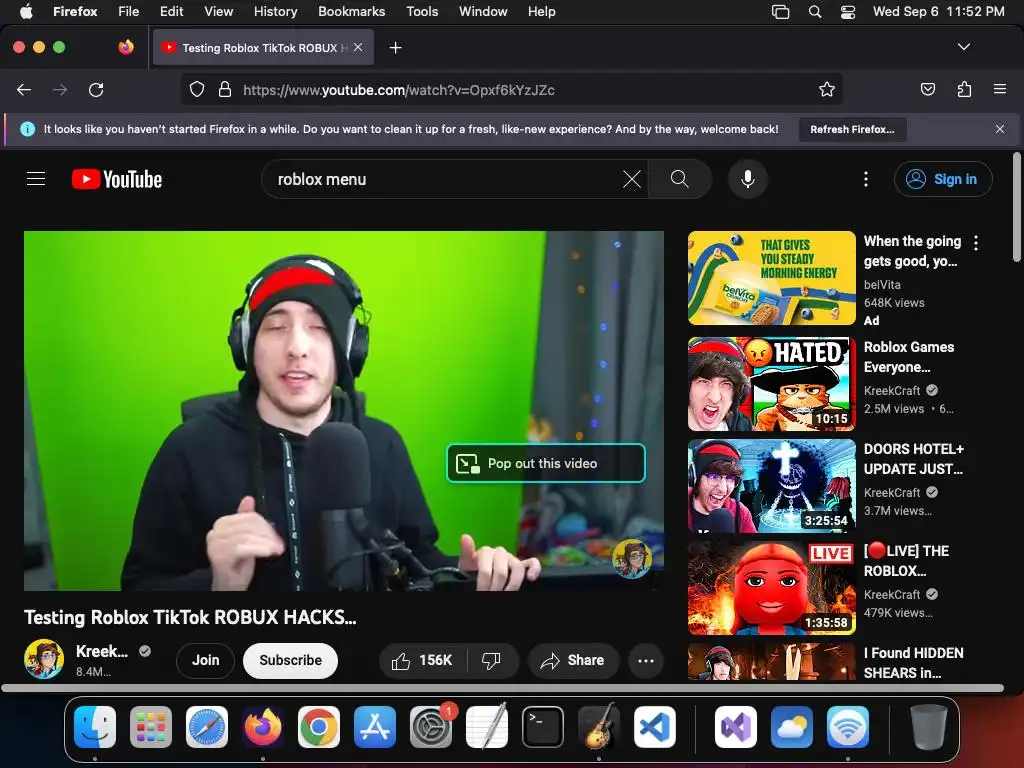The width and height of the screenshot is (1024, 768).
Task: Clear the roblox menu search text
Action: (632, 179)
